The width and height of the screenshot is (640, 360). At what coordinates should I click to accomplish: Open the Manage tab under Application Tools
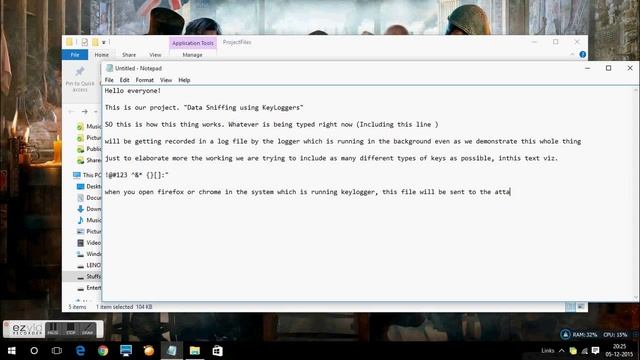[192, 55]
